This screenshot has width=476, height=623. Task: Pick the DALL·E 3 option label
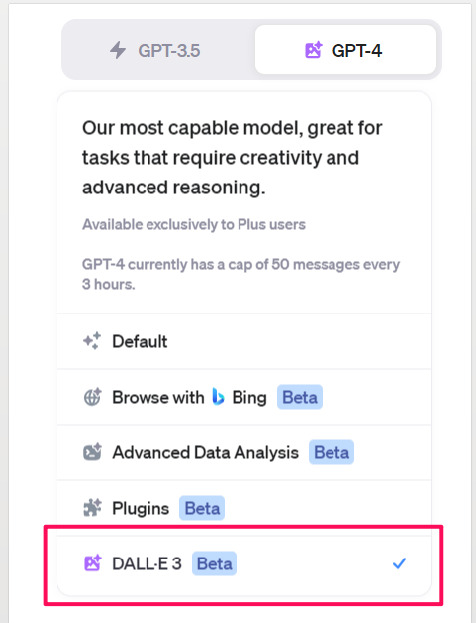(147, 563)
